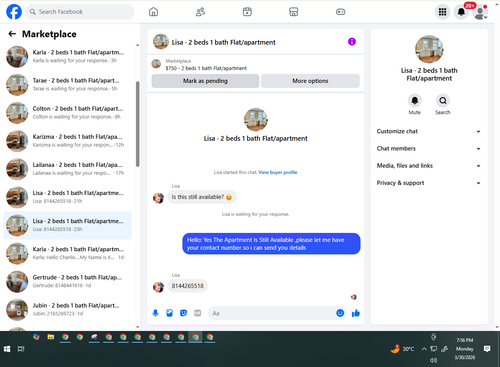Click the taskbar clock showing 7:56 PM
The height and width of the screenshot is (367, 500).
[x=465, y=349]
